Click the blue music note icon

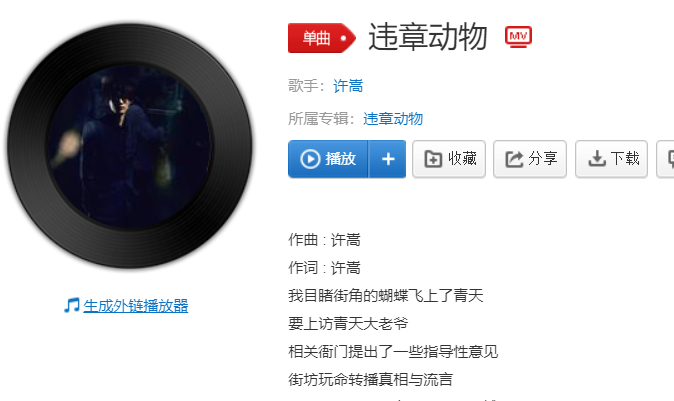[72, 306]
